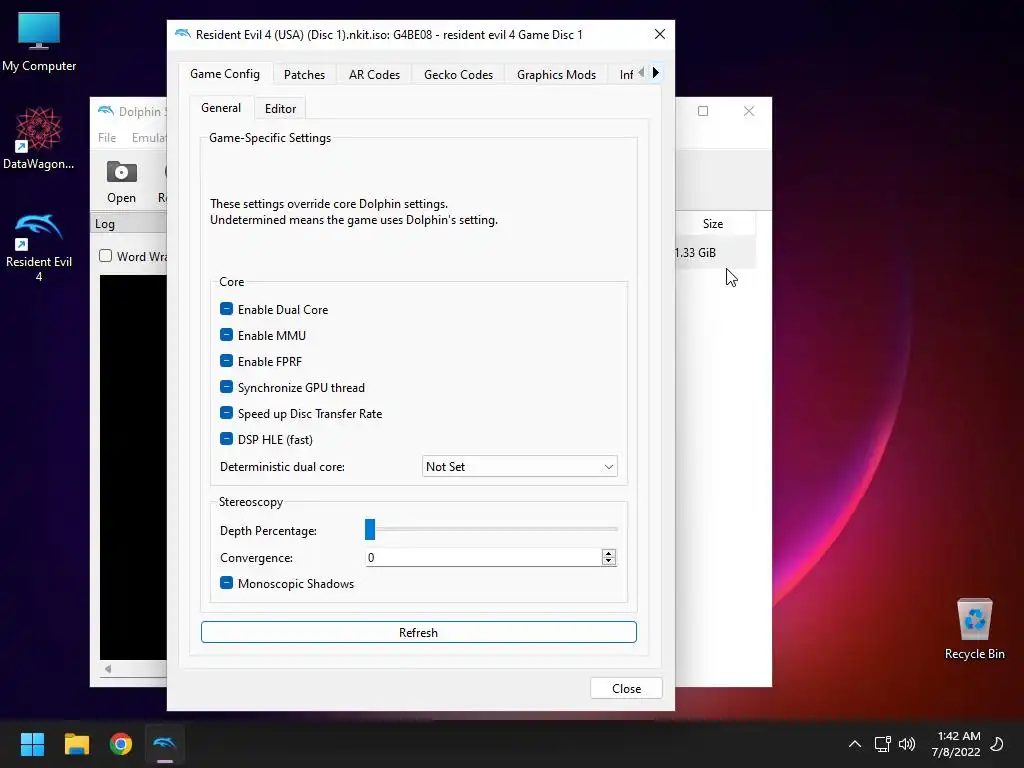
Task: Launch Google Chrome from the taskbar
Action: tap(121, 744)
